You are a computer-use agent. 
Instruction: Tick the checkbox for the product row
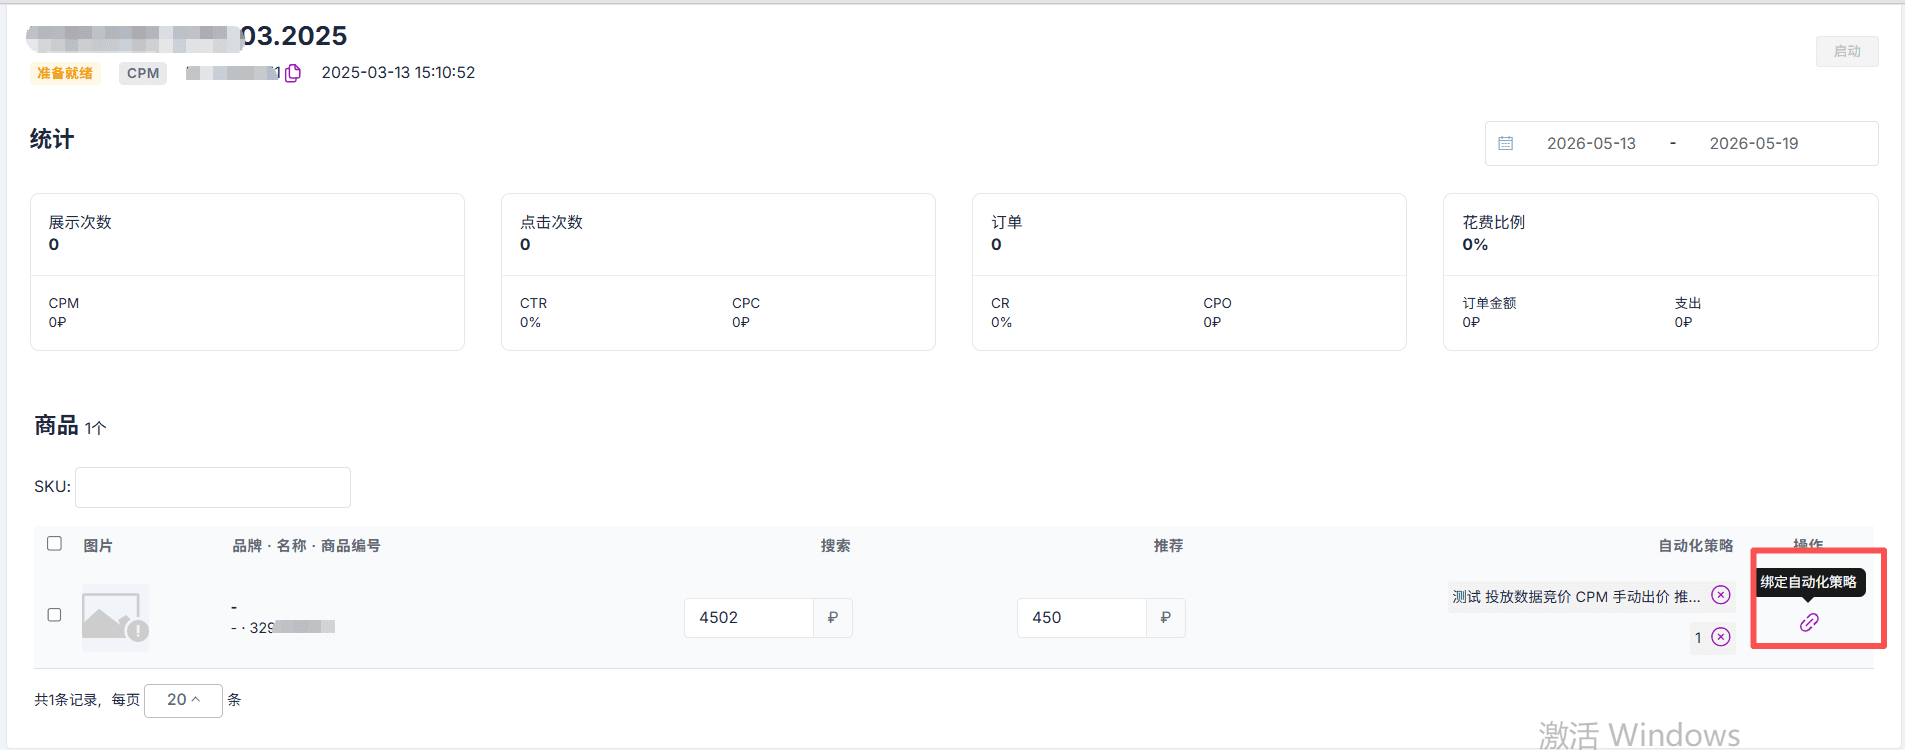[x=55, y=615]
